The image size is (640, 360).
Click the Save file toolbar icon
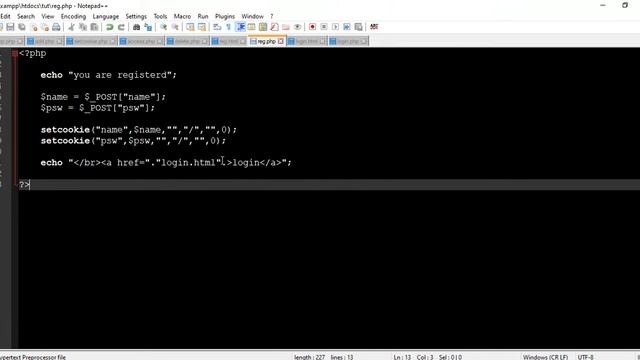[10, 27]
